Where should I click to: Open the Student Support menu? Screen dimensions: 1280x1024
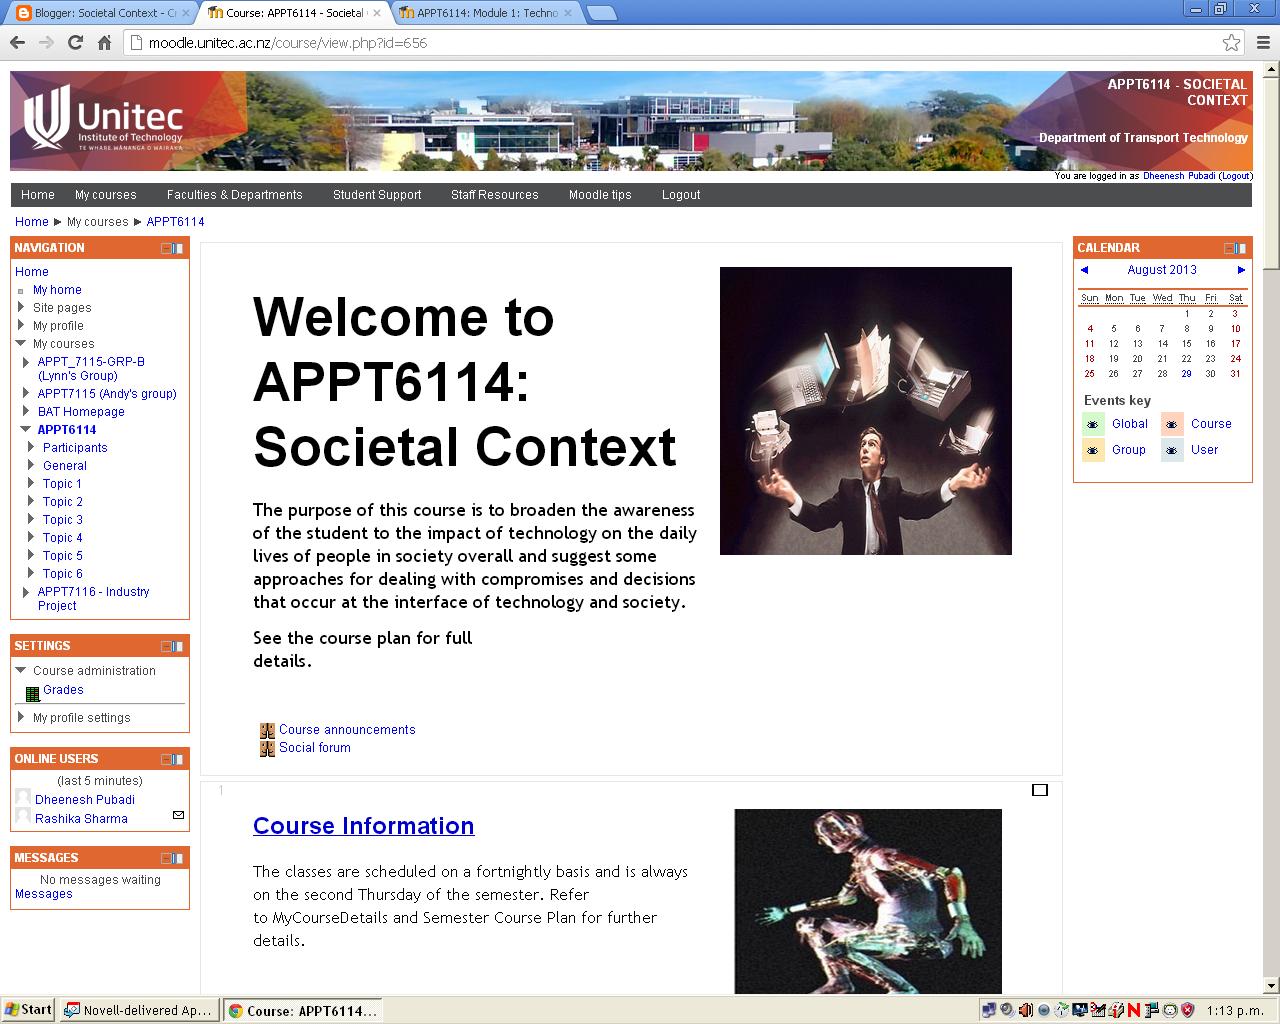(377, 195)
